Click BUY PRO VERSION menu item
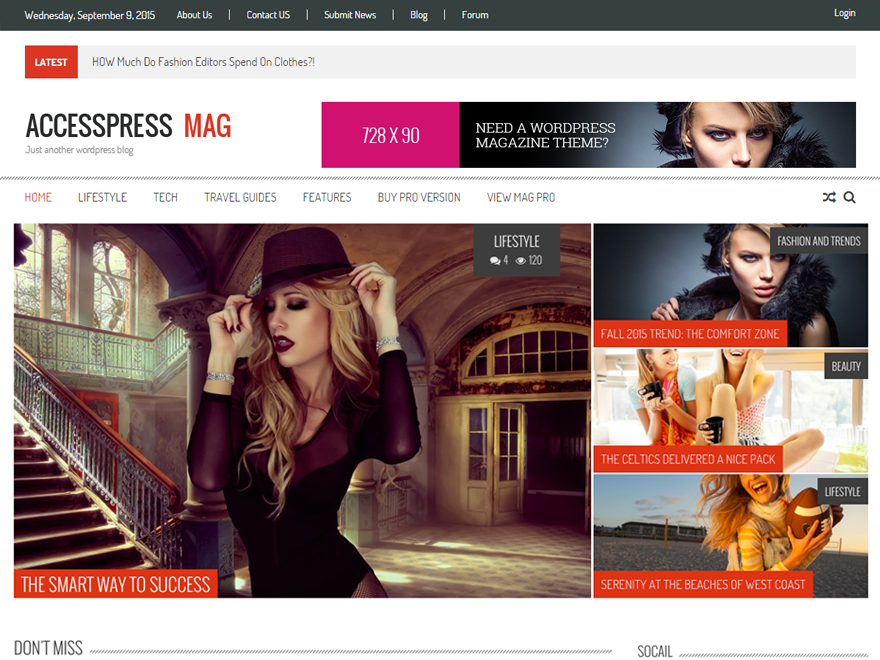Viewport: 880px width, 660px height. pyautogui.click(x=419, y=198)
